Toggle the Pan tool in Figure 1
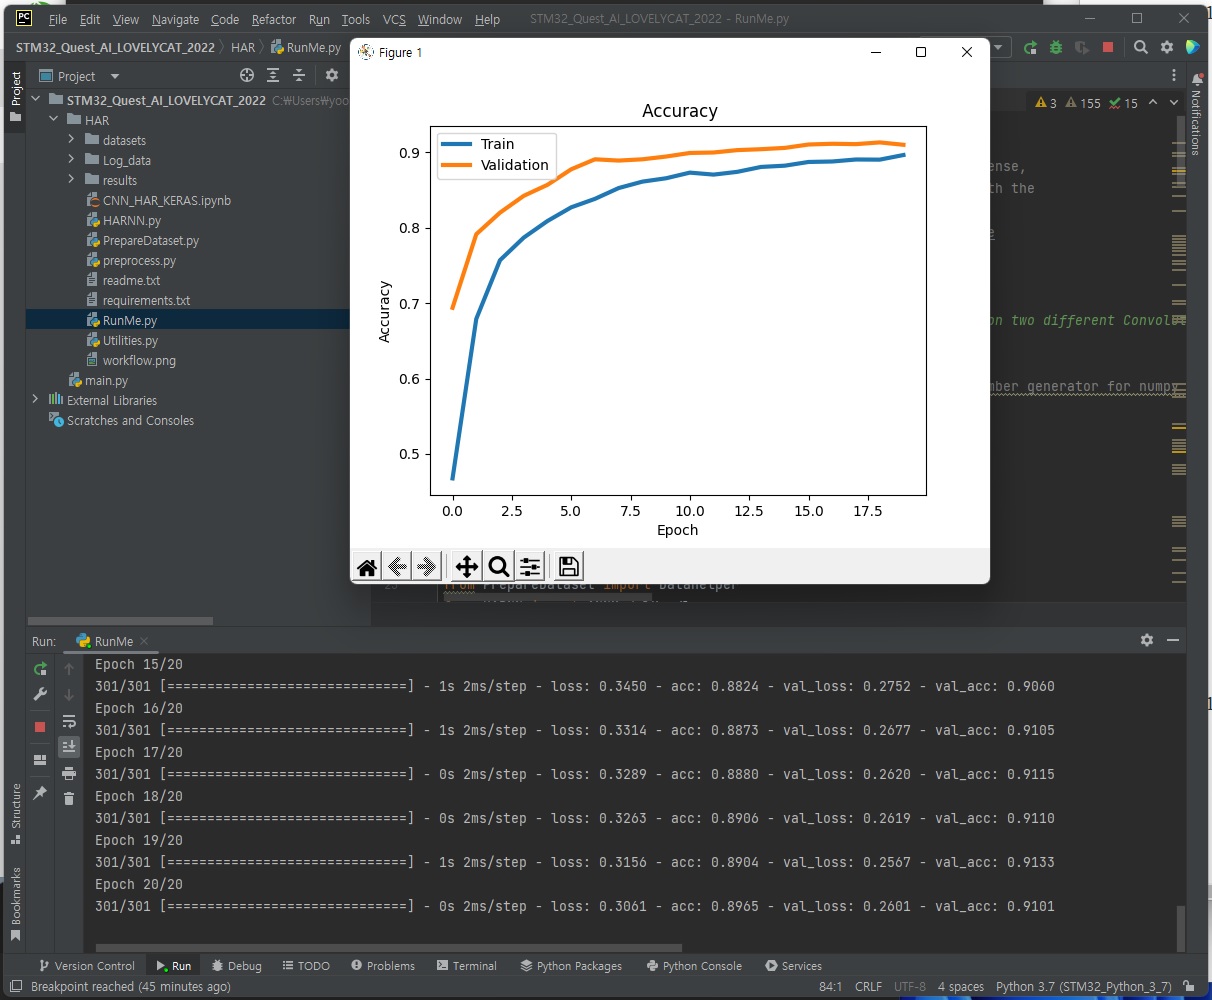 point(467,567)
